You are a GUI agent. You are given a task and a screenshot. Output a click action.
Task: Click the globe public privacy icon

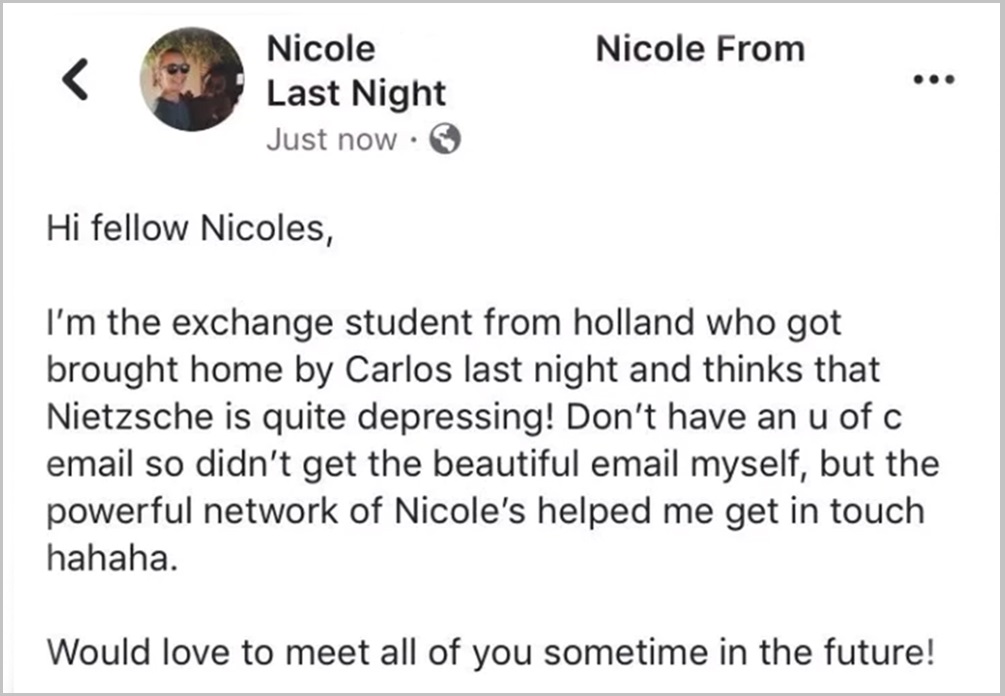(445, 141)
